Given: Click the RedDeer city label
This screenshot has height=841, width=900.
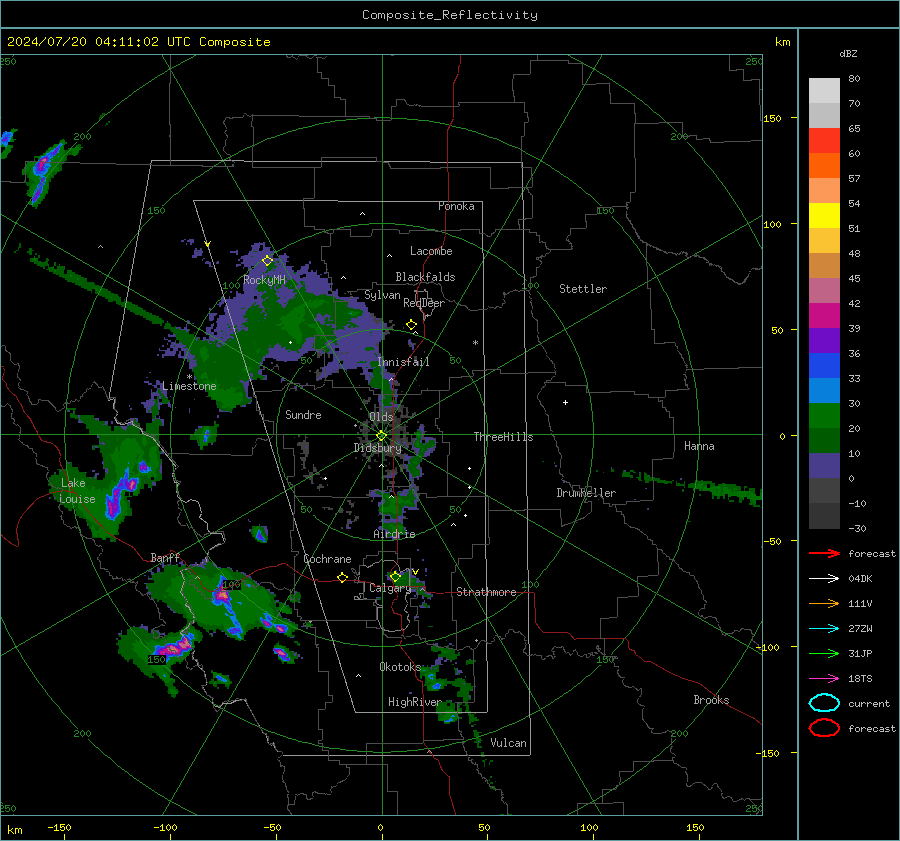Looking at the screenshot, I should click(x=424, y=303).
